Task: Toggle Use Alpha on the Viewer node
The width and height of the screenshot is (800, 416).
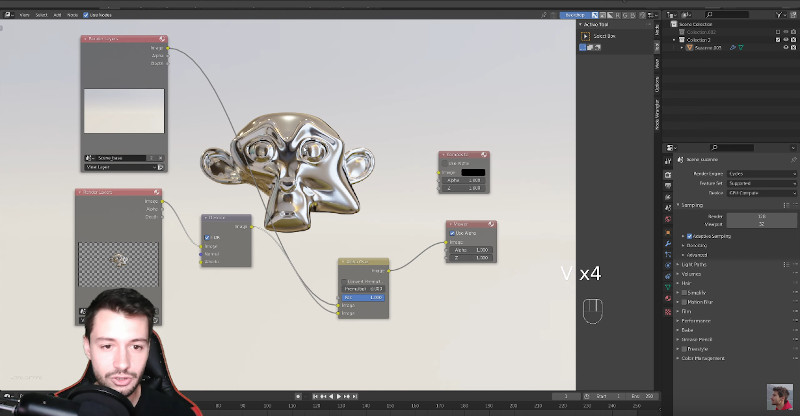Action: (x=452, y=233)
